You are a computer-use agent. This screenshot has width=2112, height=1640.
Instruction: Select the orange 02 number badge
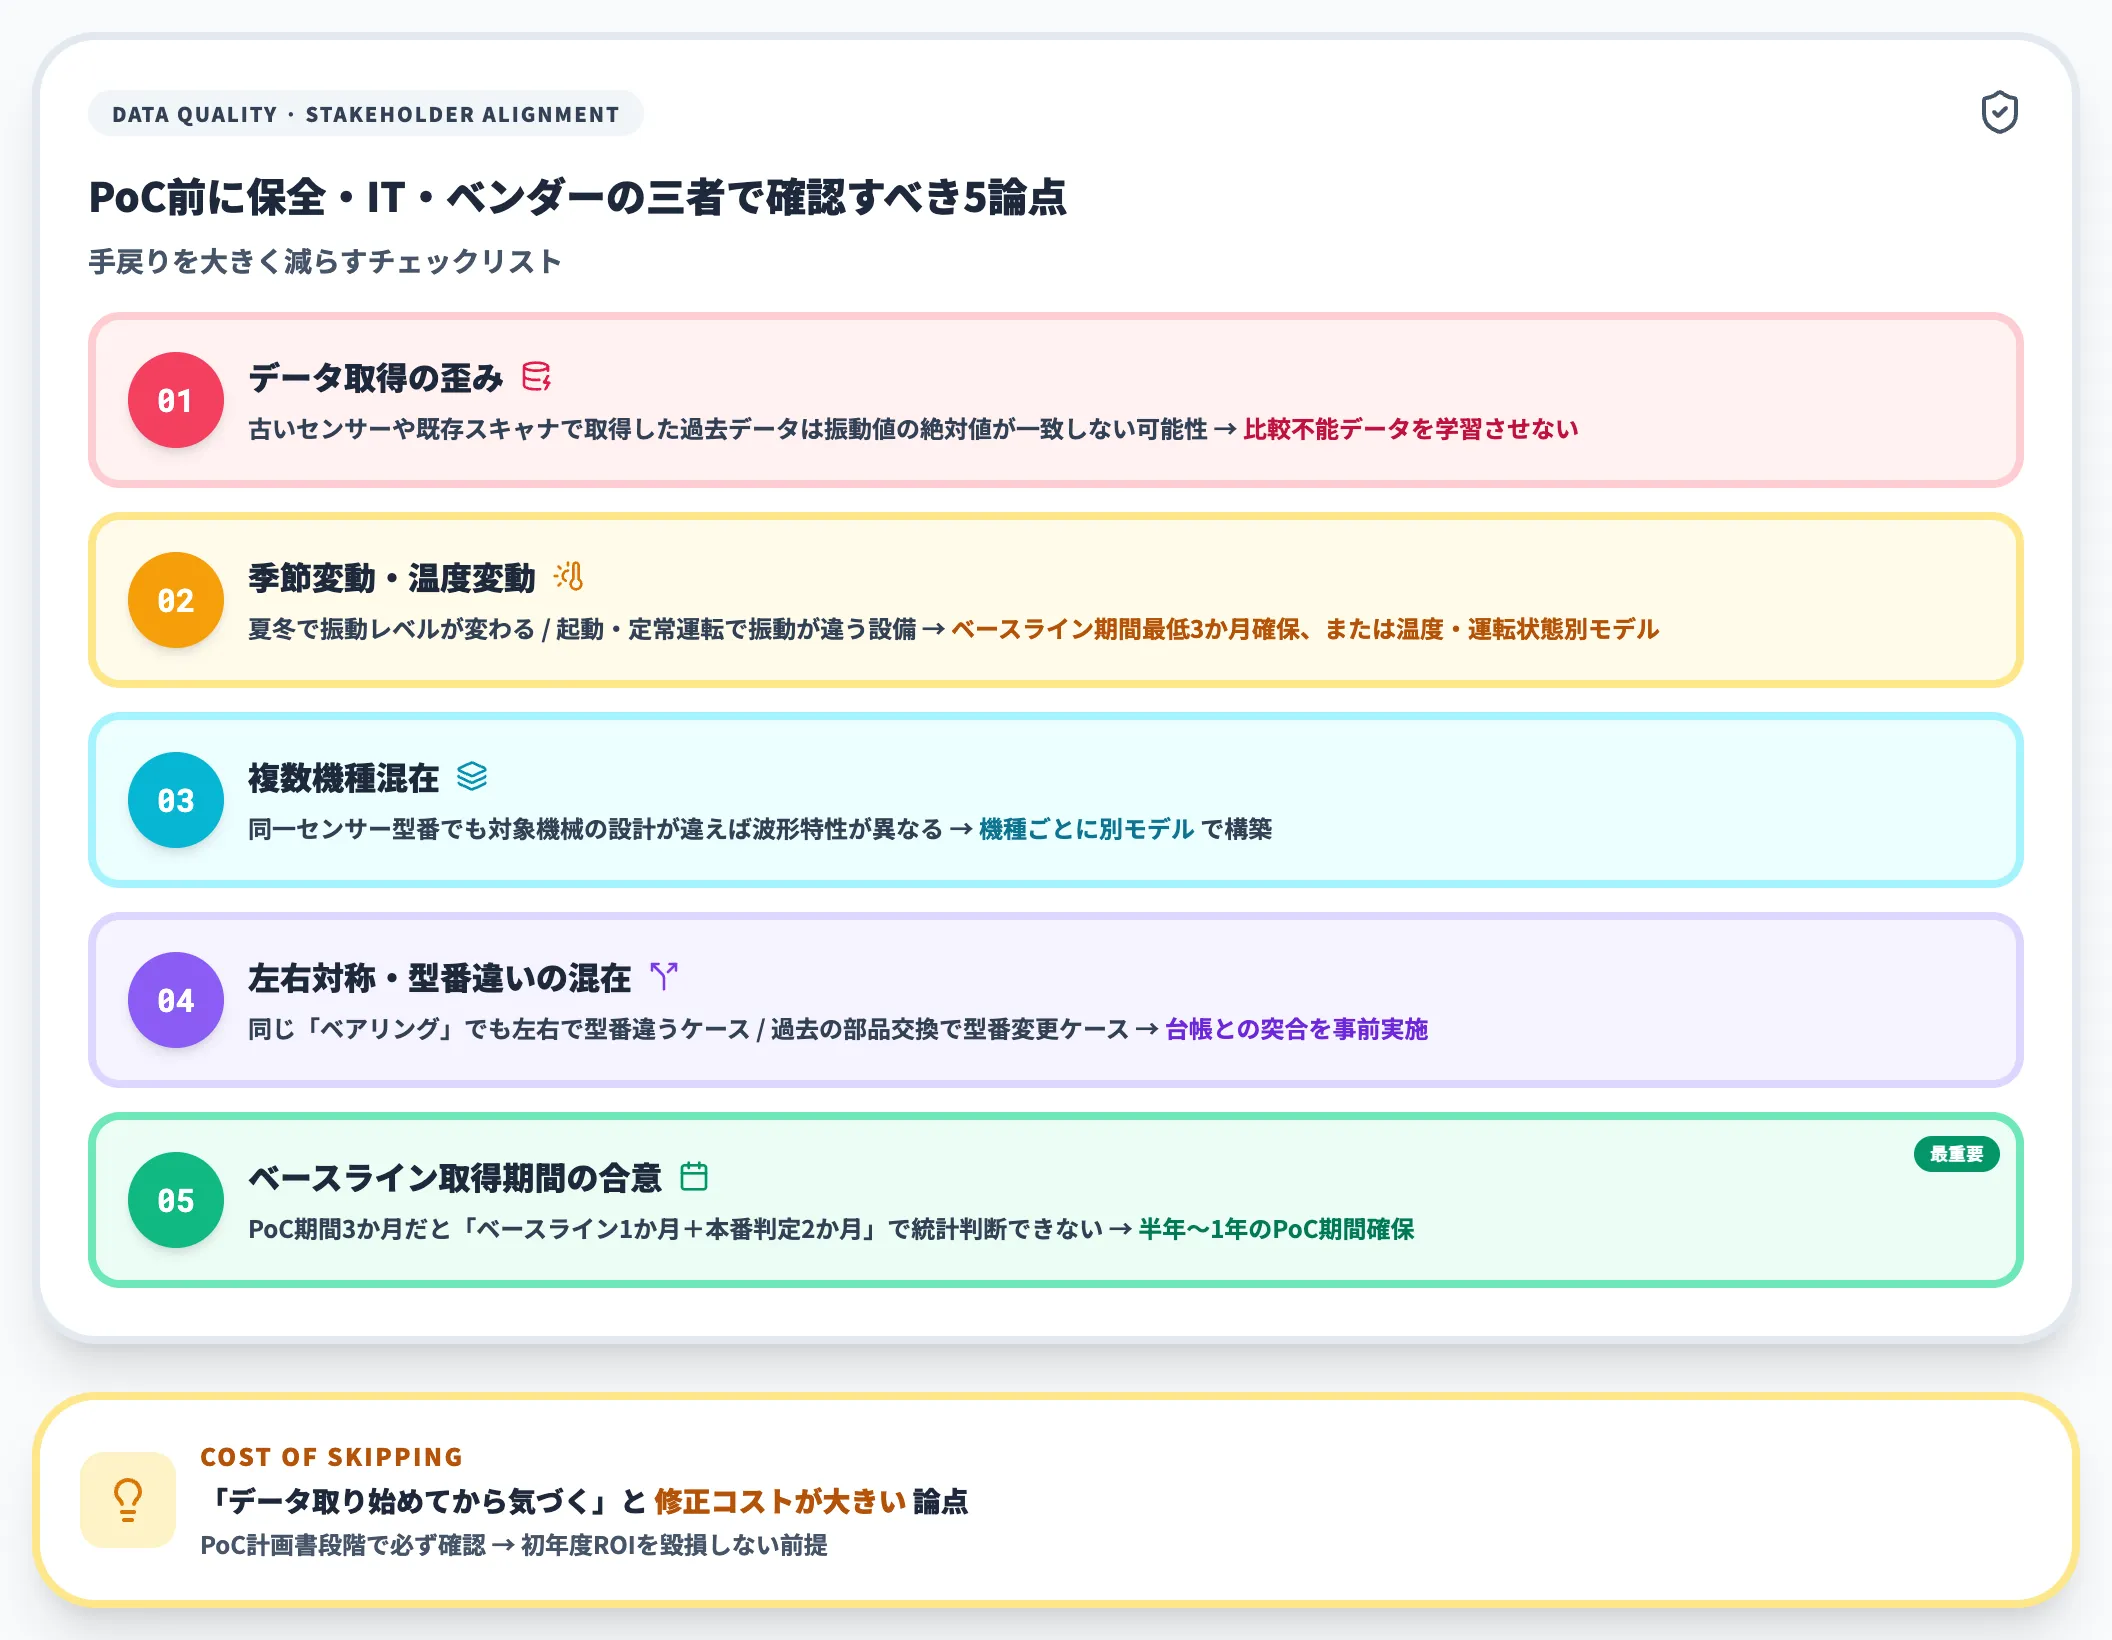176,600
